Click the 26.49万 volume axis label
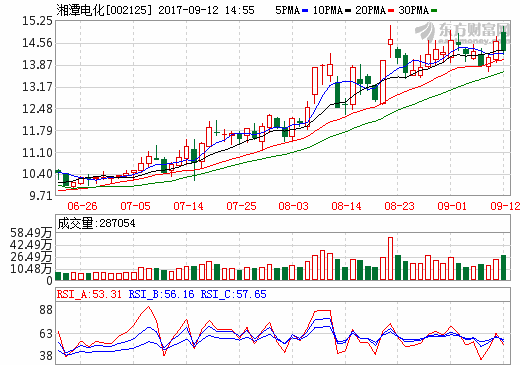Viewport: 520px width, 365px height. point(31,257)
